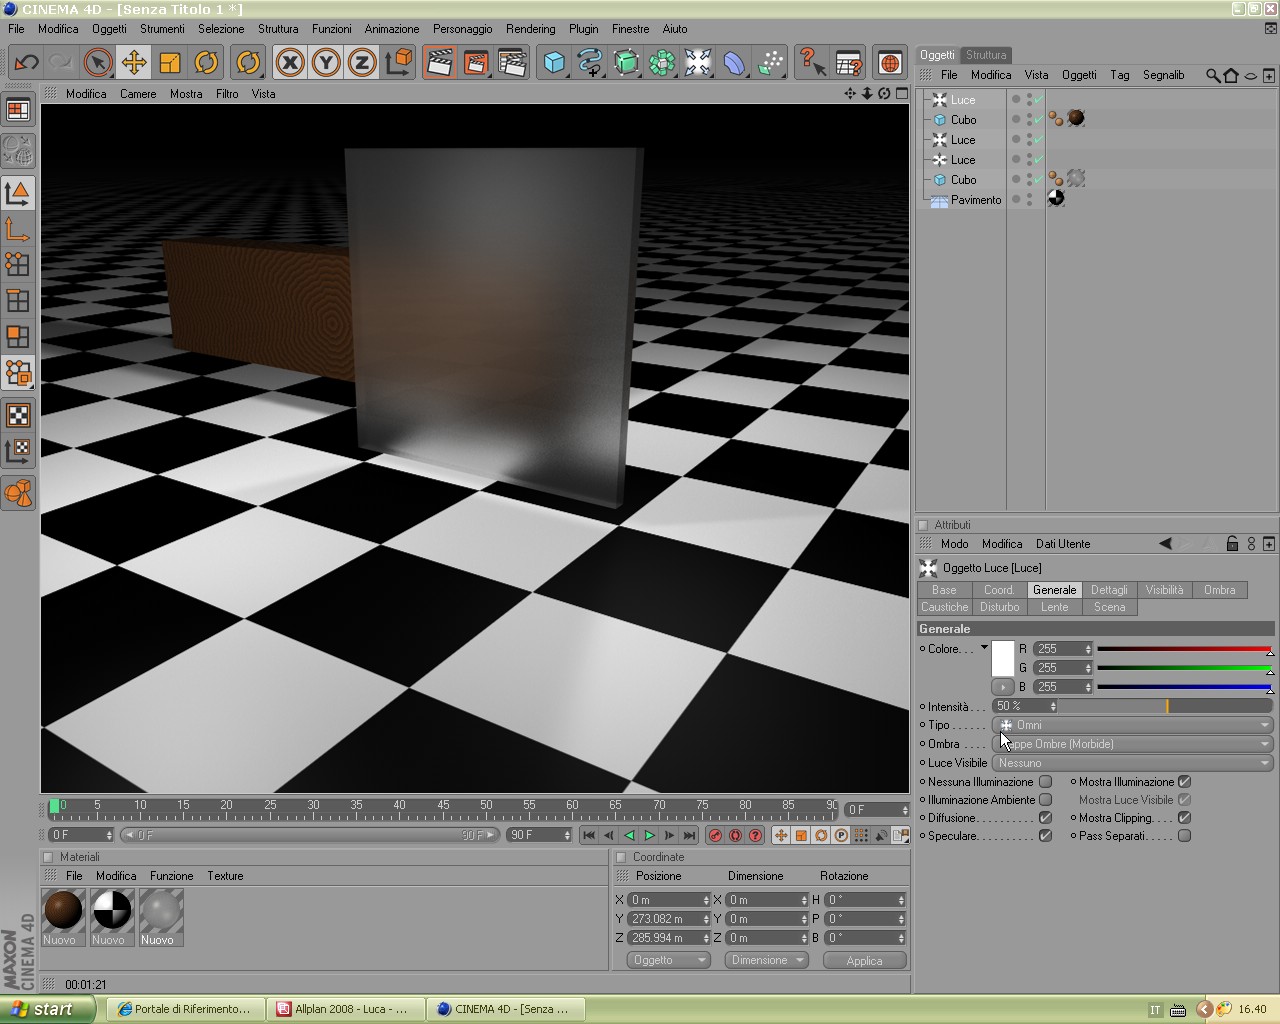Open the Personaggio menu
1280x1024 pixels.
[462, 29]
